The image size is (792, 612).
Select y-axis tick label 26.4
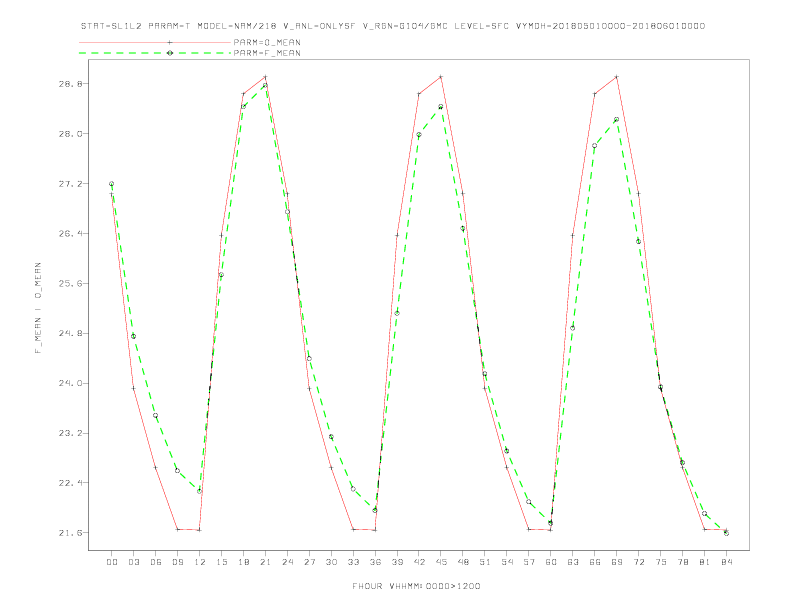tap(71, 234)
